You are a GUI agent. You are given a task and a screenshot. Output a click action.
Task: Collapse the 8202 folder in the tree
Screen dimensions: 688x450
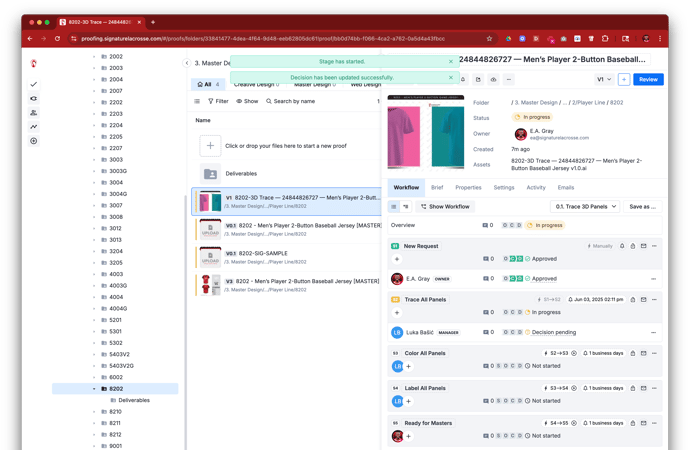(95, 389)
